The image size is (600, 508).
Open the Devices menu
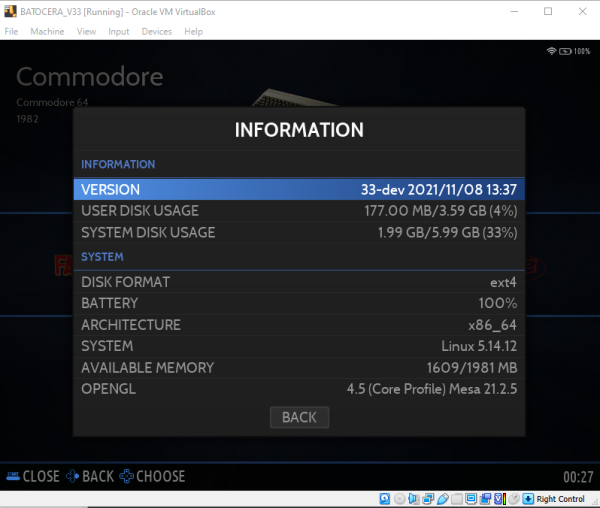coord(157,31)
